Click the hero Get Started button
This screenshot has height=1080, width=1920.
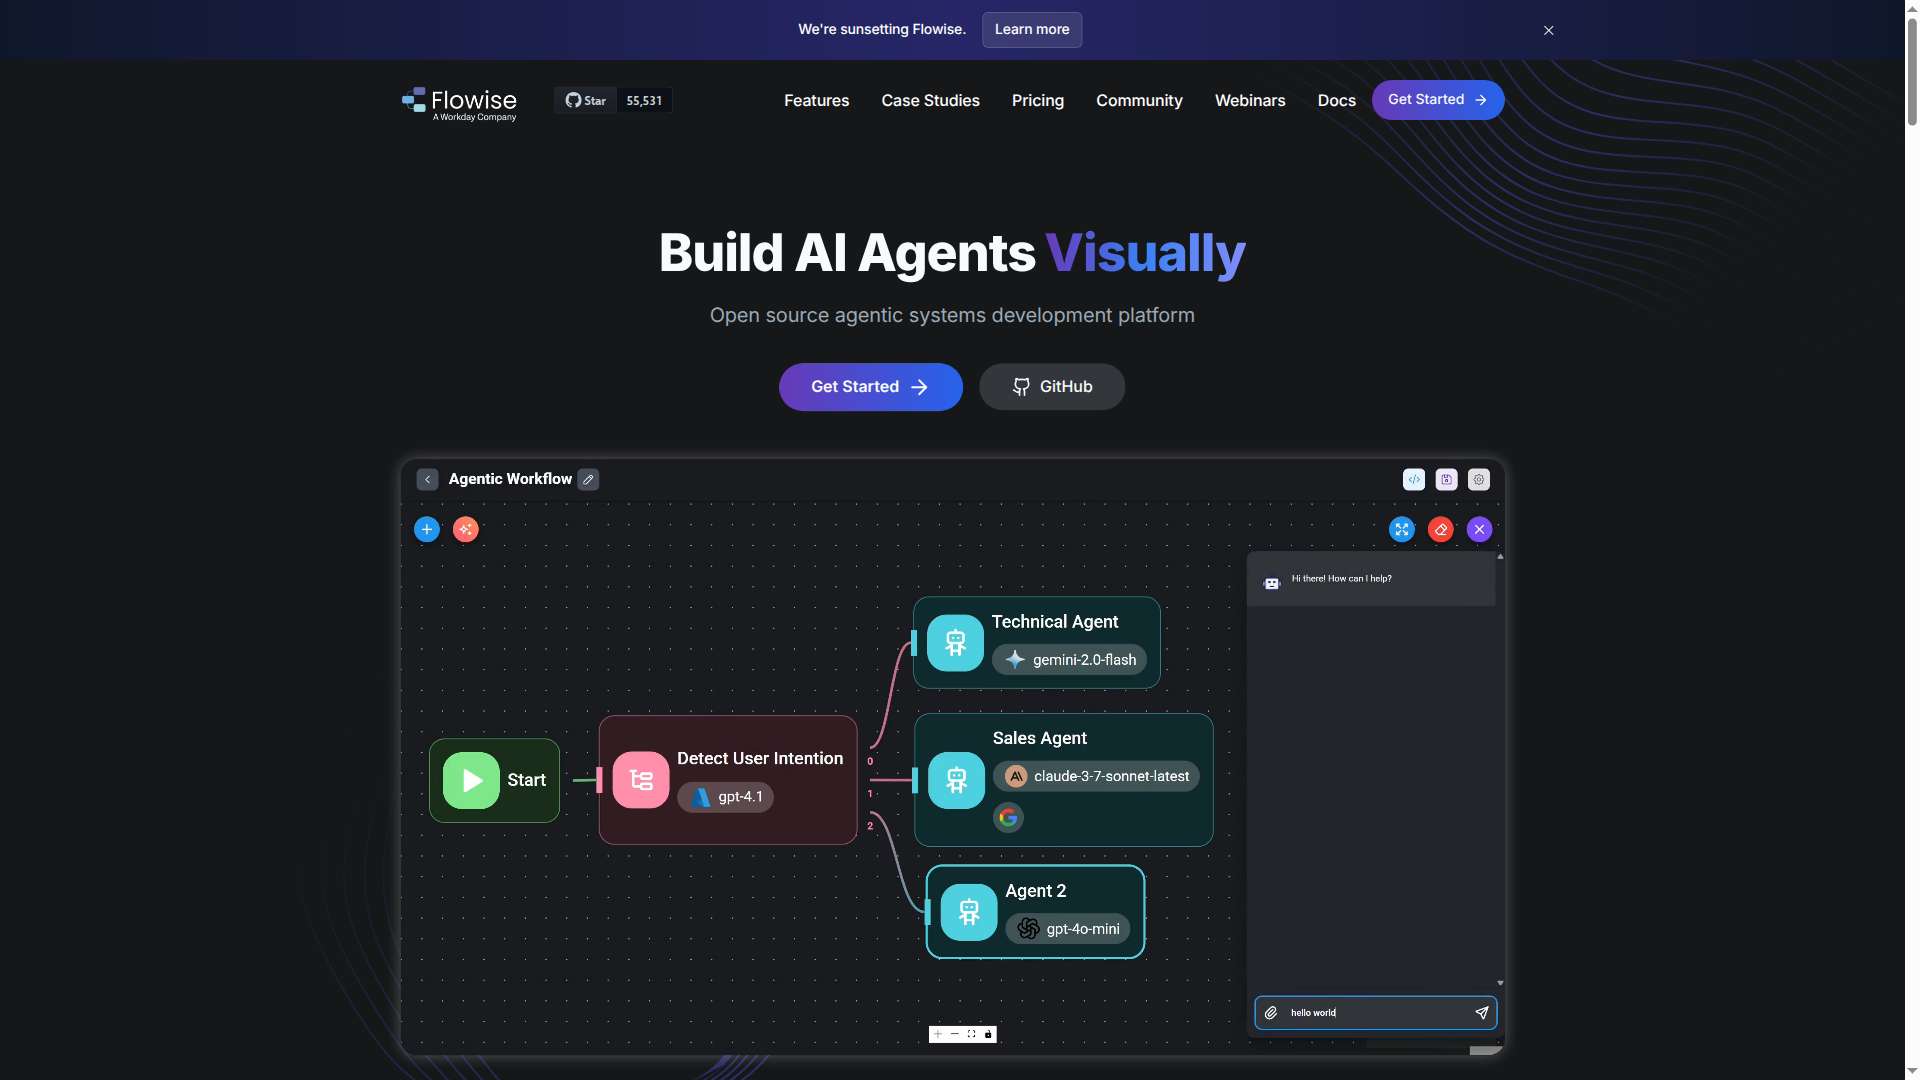tap(870, 387)
